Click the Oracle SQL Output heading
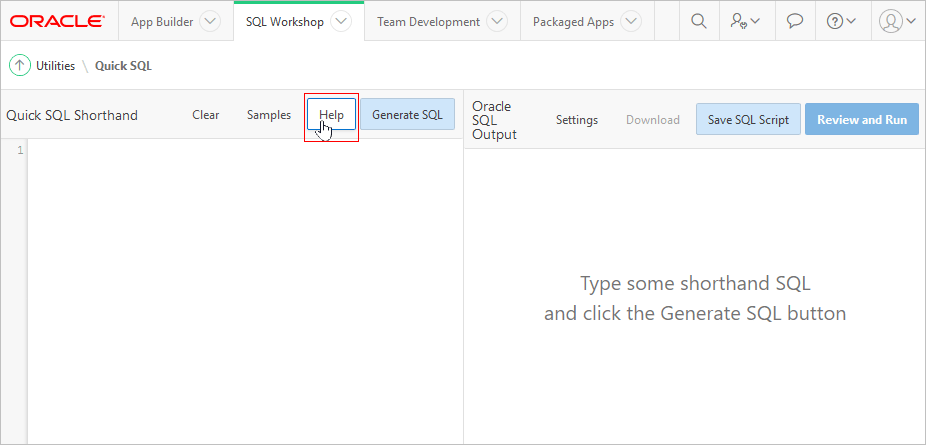Image resolution: width=926 pixels, height=445 pixels. pos(494,120)
